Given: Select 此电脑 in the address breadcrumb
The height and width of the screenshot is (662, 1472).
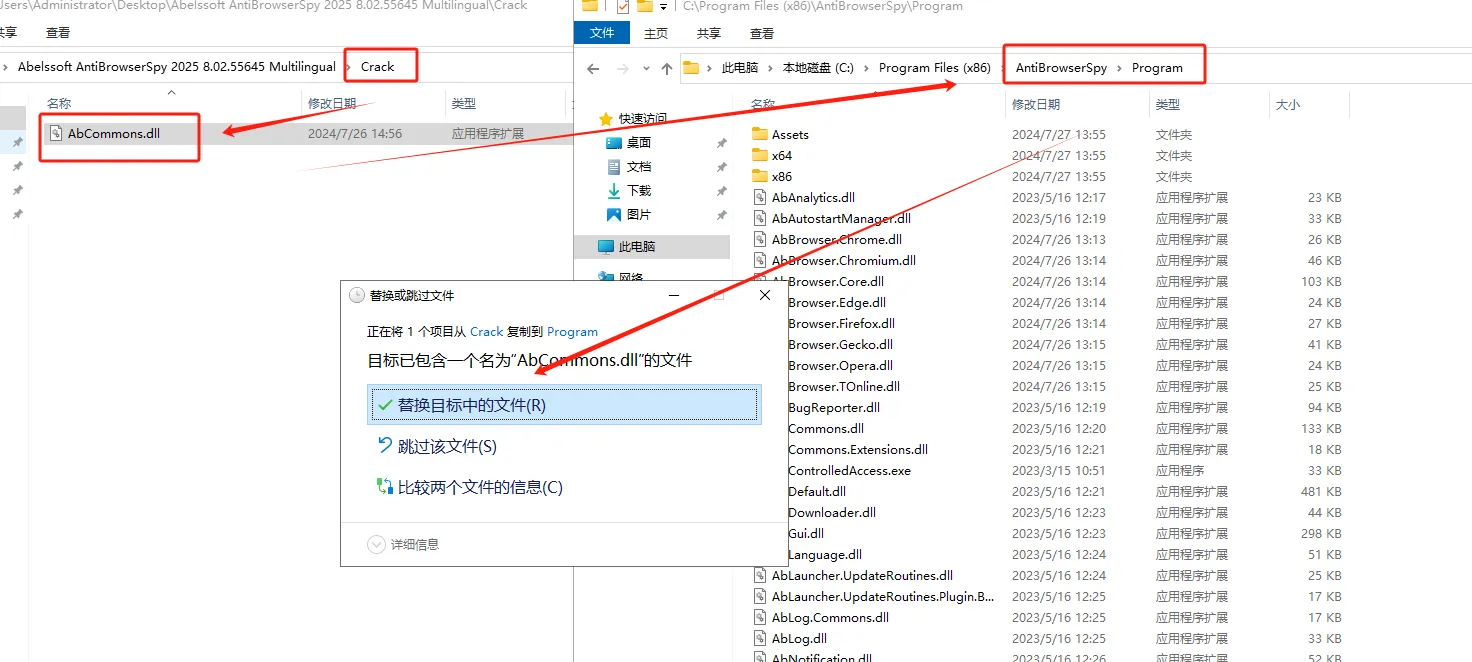Looking at the screenshot, I should click(740, 68).
